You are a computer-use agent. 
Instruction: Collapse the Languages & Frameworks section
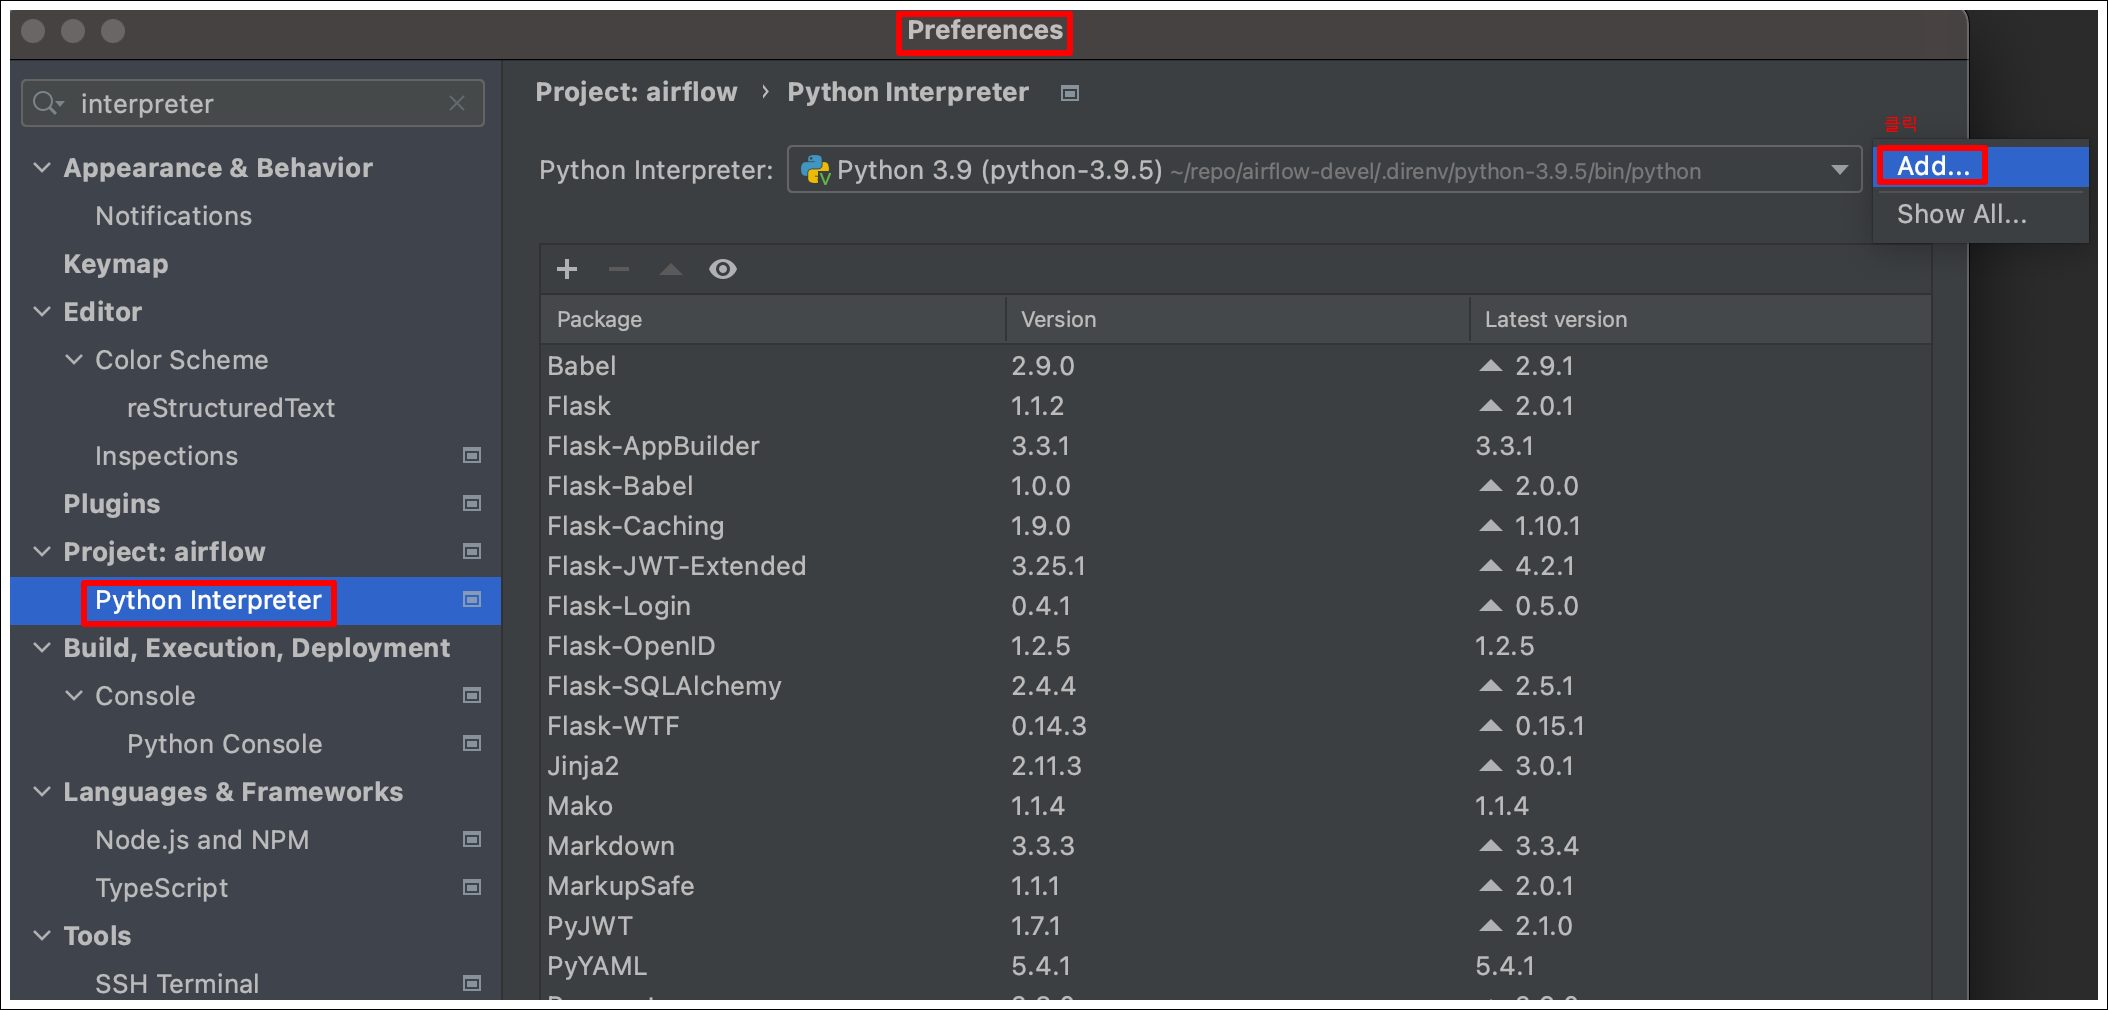pos(42,791)
